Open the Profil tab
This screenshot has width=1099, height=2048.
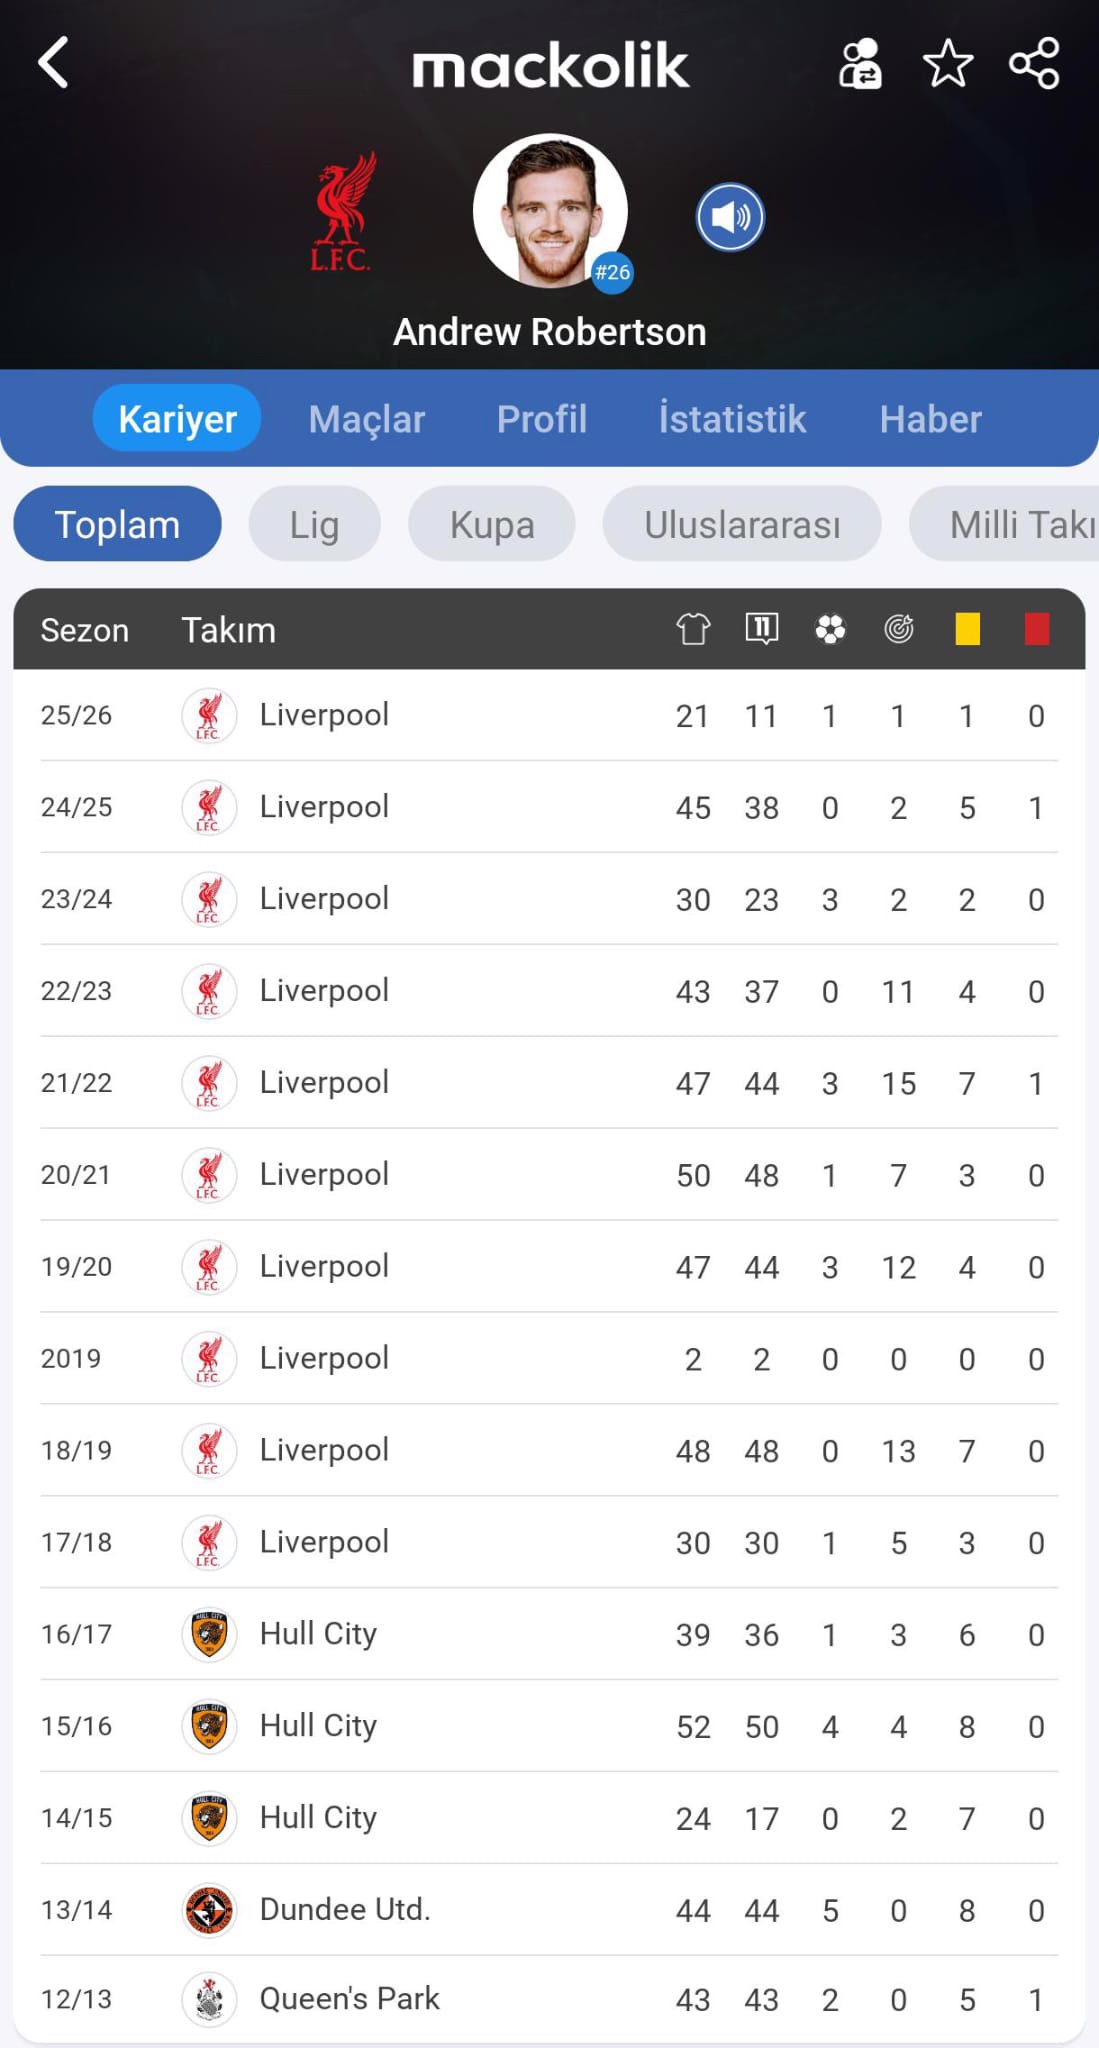click(541, 419)
